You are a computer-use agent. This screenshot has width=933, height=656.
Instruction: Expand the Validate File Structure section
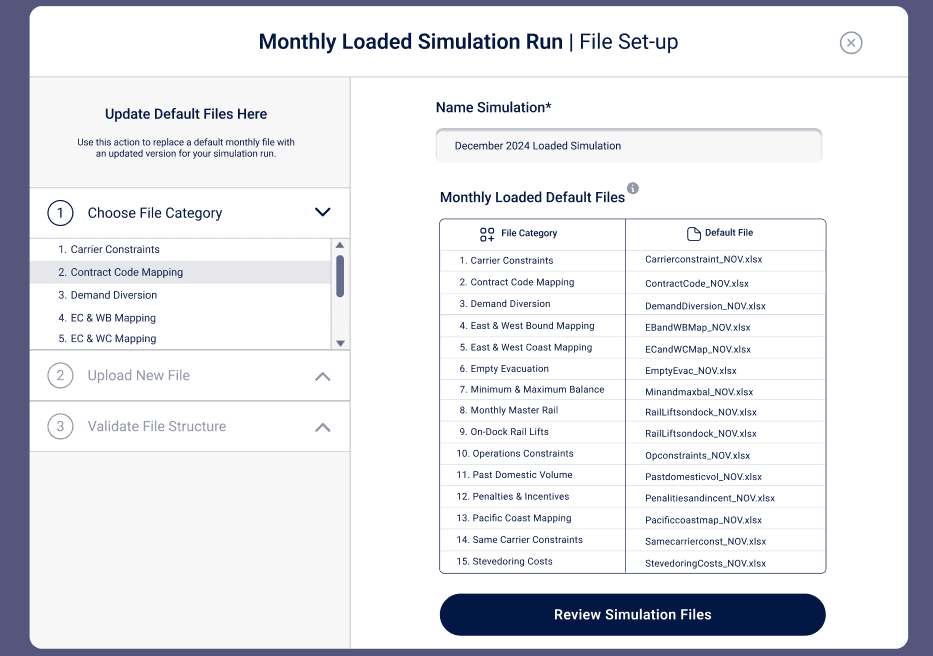coord(323,427)
